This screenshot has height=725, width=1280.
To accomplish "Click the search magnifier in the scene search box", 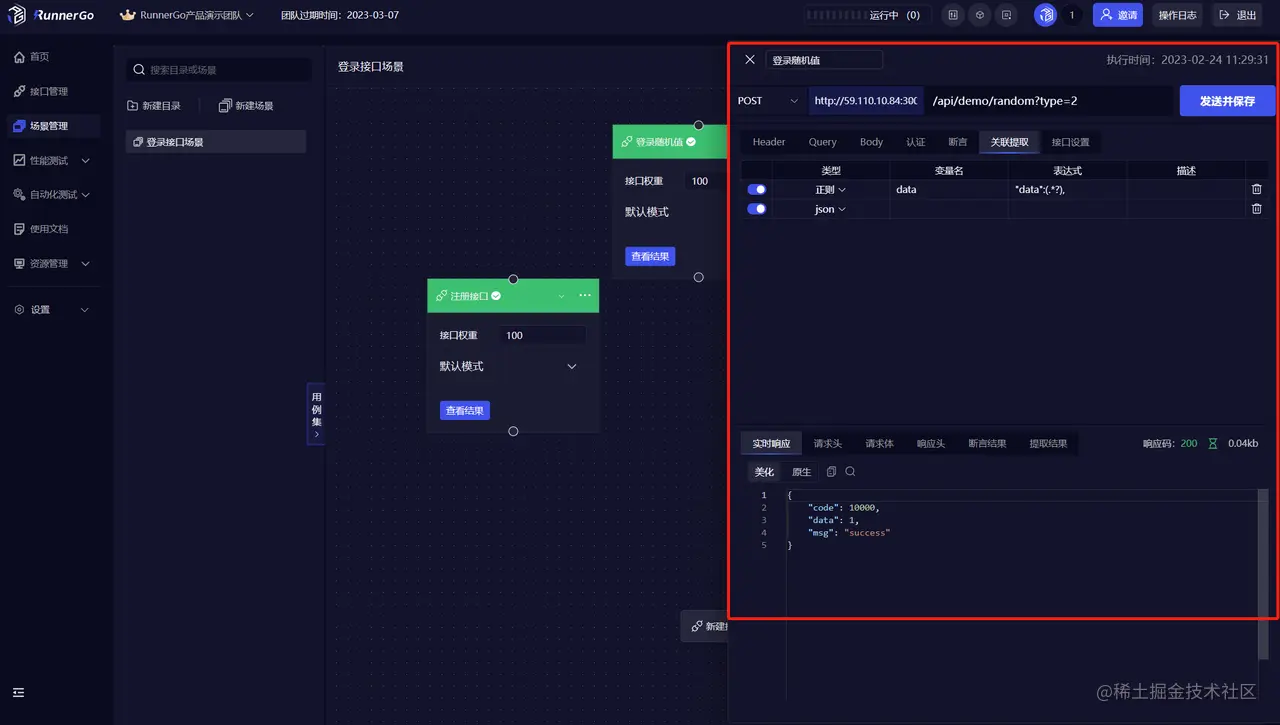I will click(139, 70).
